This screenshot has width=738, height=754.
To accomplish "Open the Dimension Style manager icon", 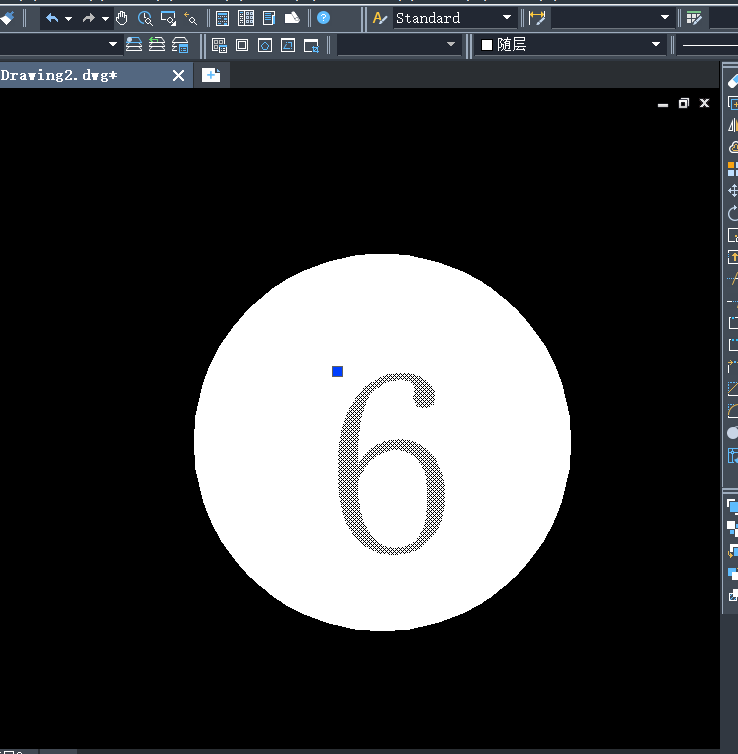I will [x=537, y=19].
